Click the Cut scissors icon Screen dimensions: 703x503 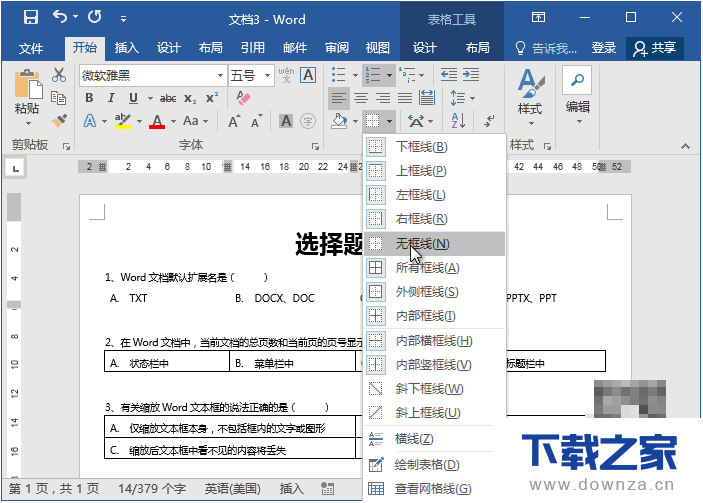point(59,75)
